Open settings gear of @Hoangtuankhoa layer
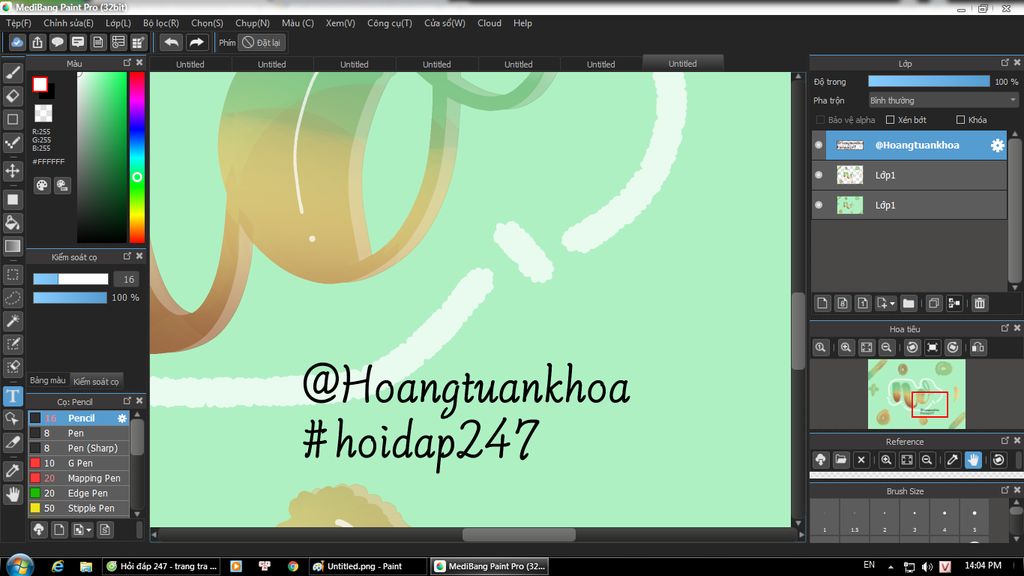The width and height of the screenshot is (1024, 576). [x=997, y=145]
